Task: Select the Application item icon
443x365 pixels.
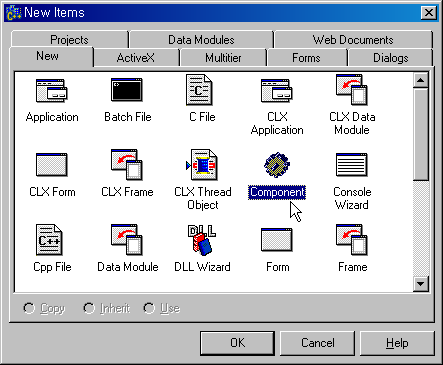Action: coord(52,90)
